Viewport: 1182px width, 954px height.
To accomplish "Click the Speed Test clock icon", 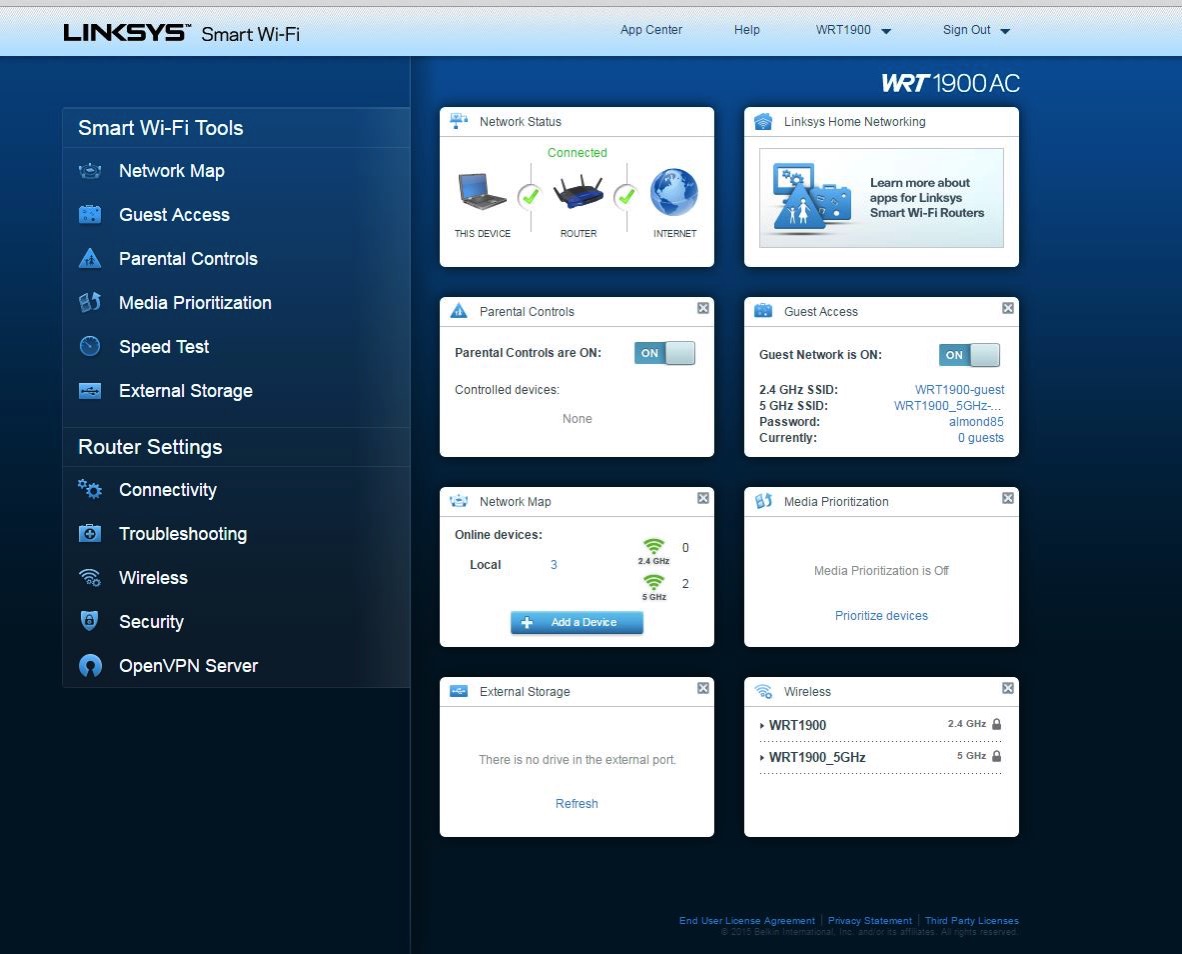I will coord(90,346).
